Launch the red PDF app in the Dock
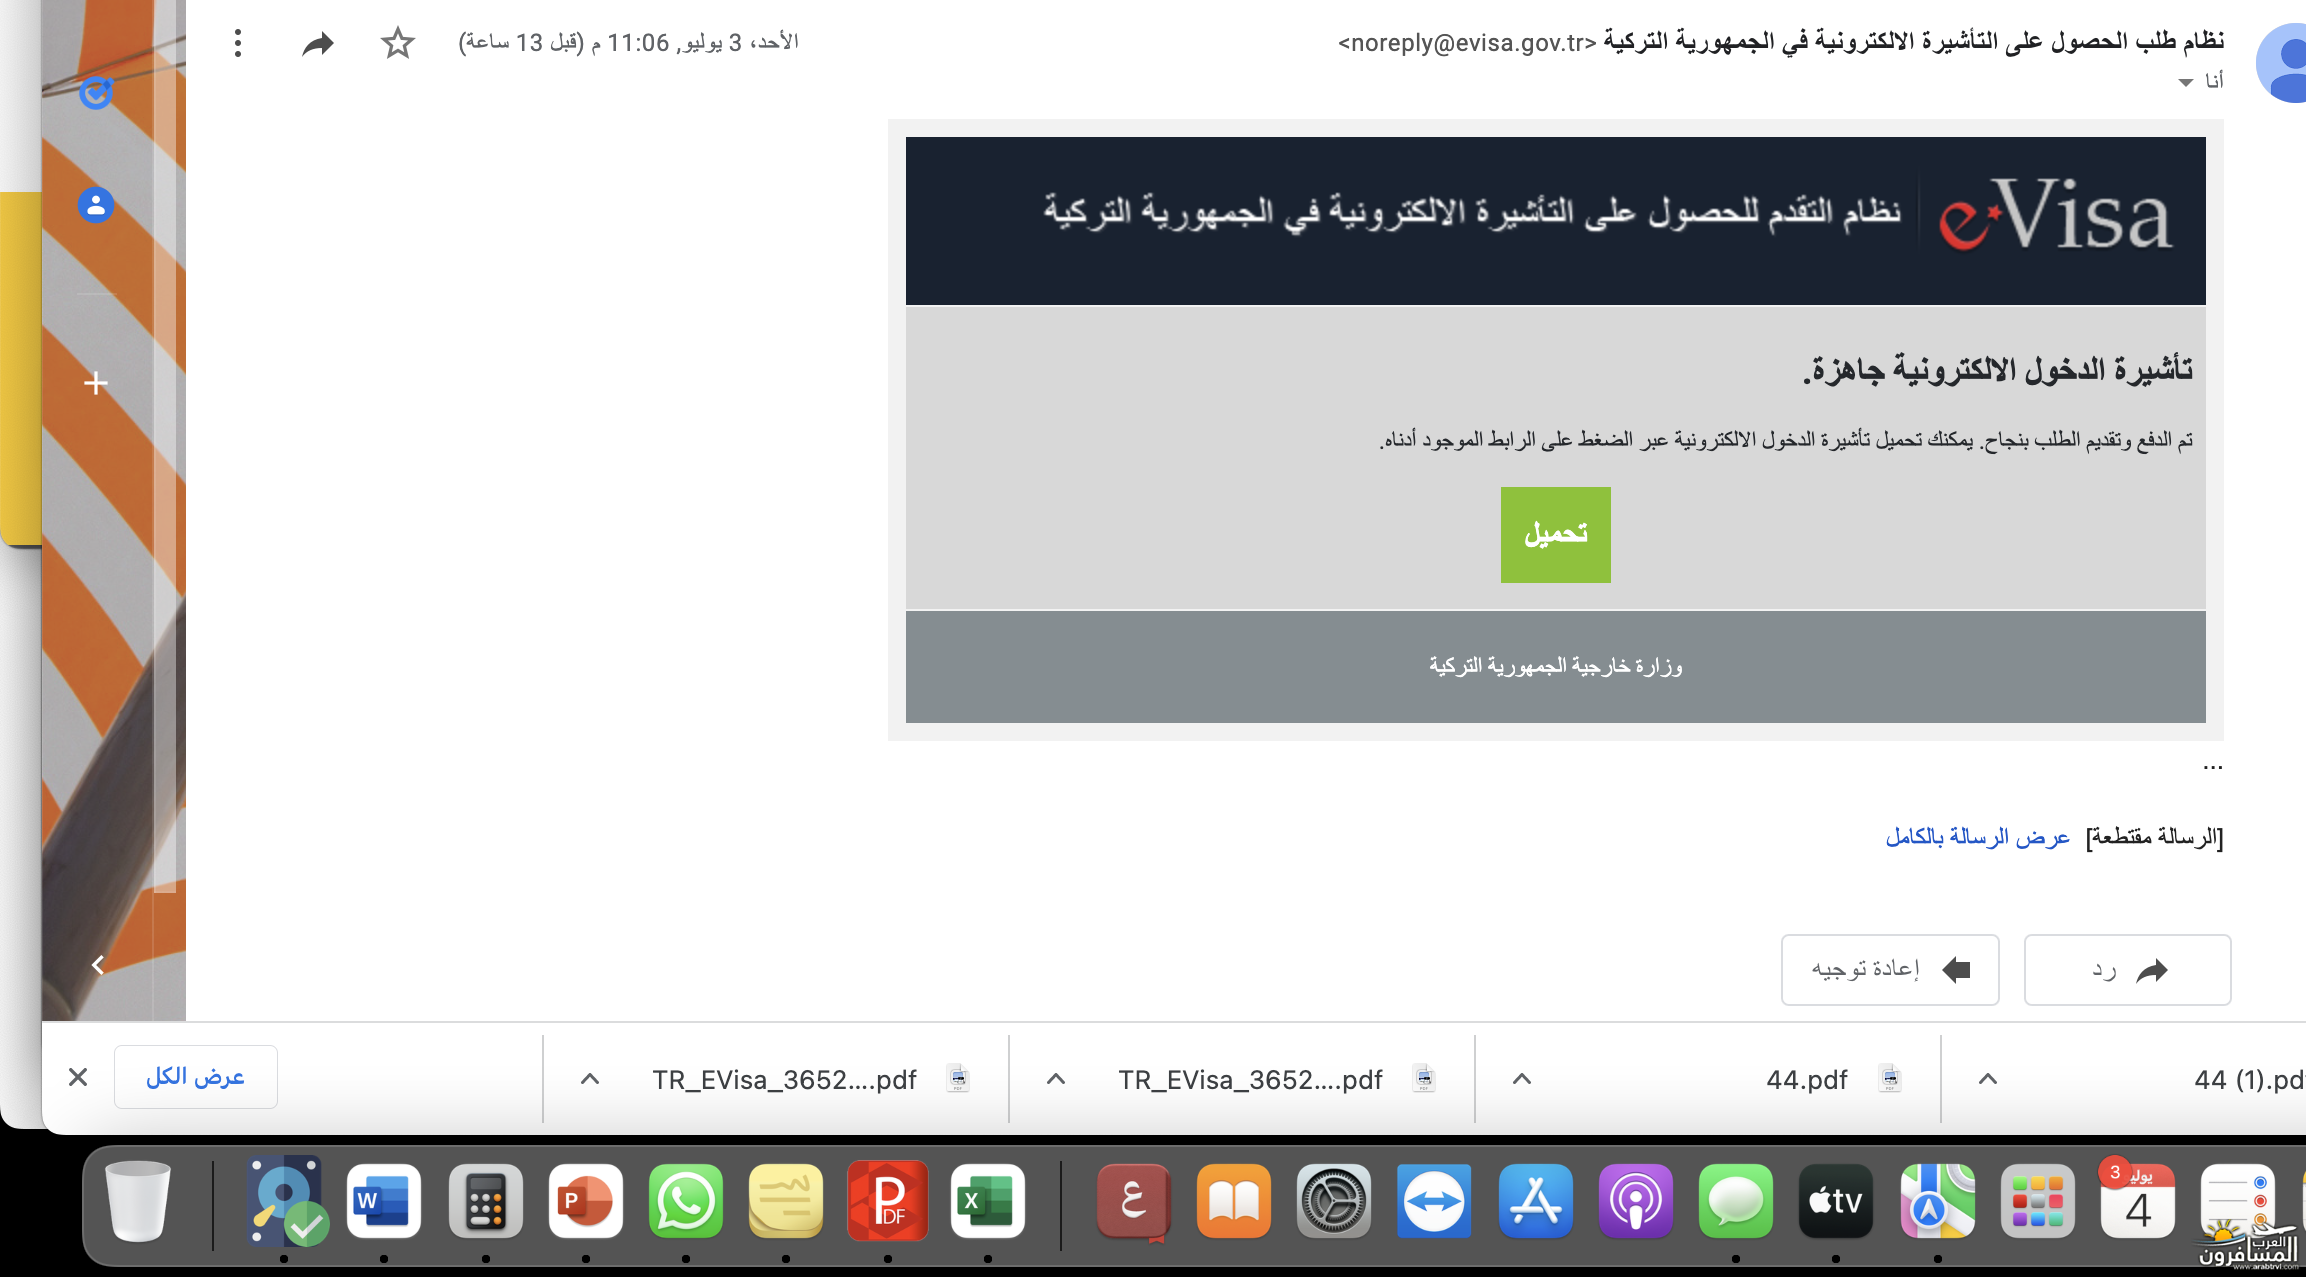 888,1201
